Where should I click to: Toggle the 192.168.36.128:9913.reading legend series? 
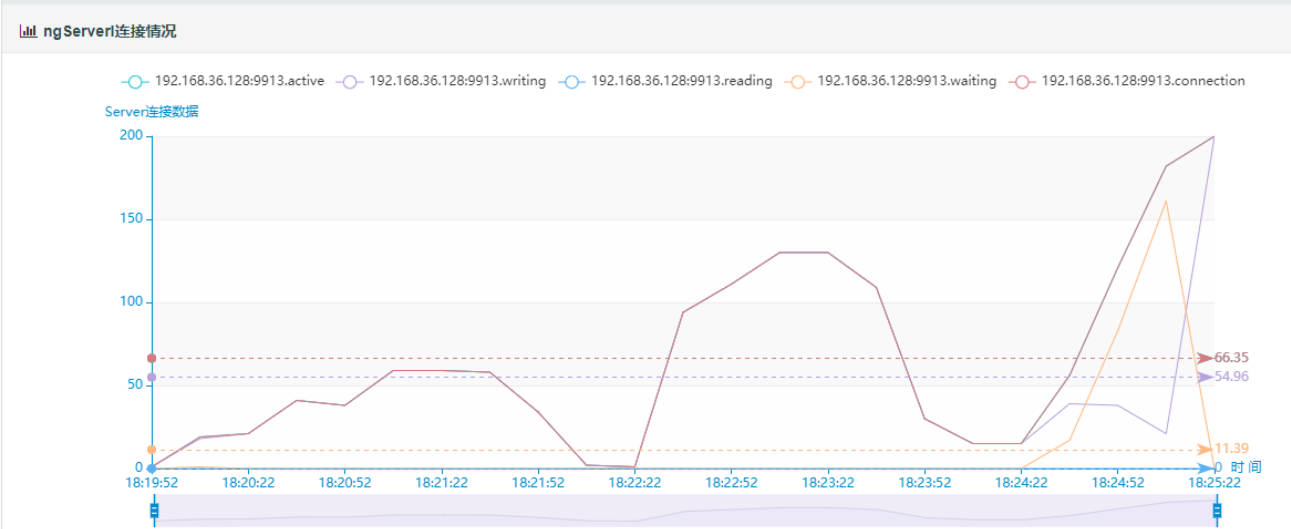click(665, 81)
